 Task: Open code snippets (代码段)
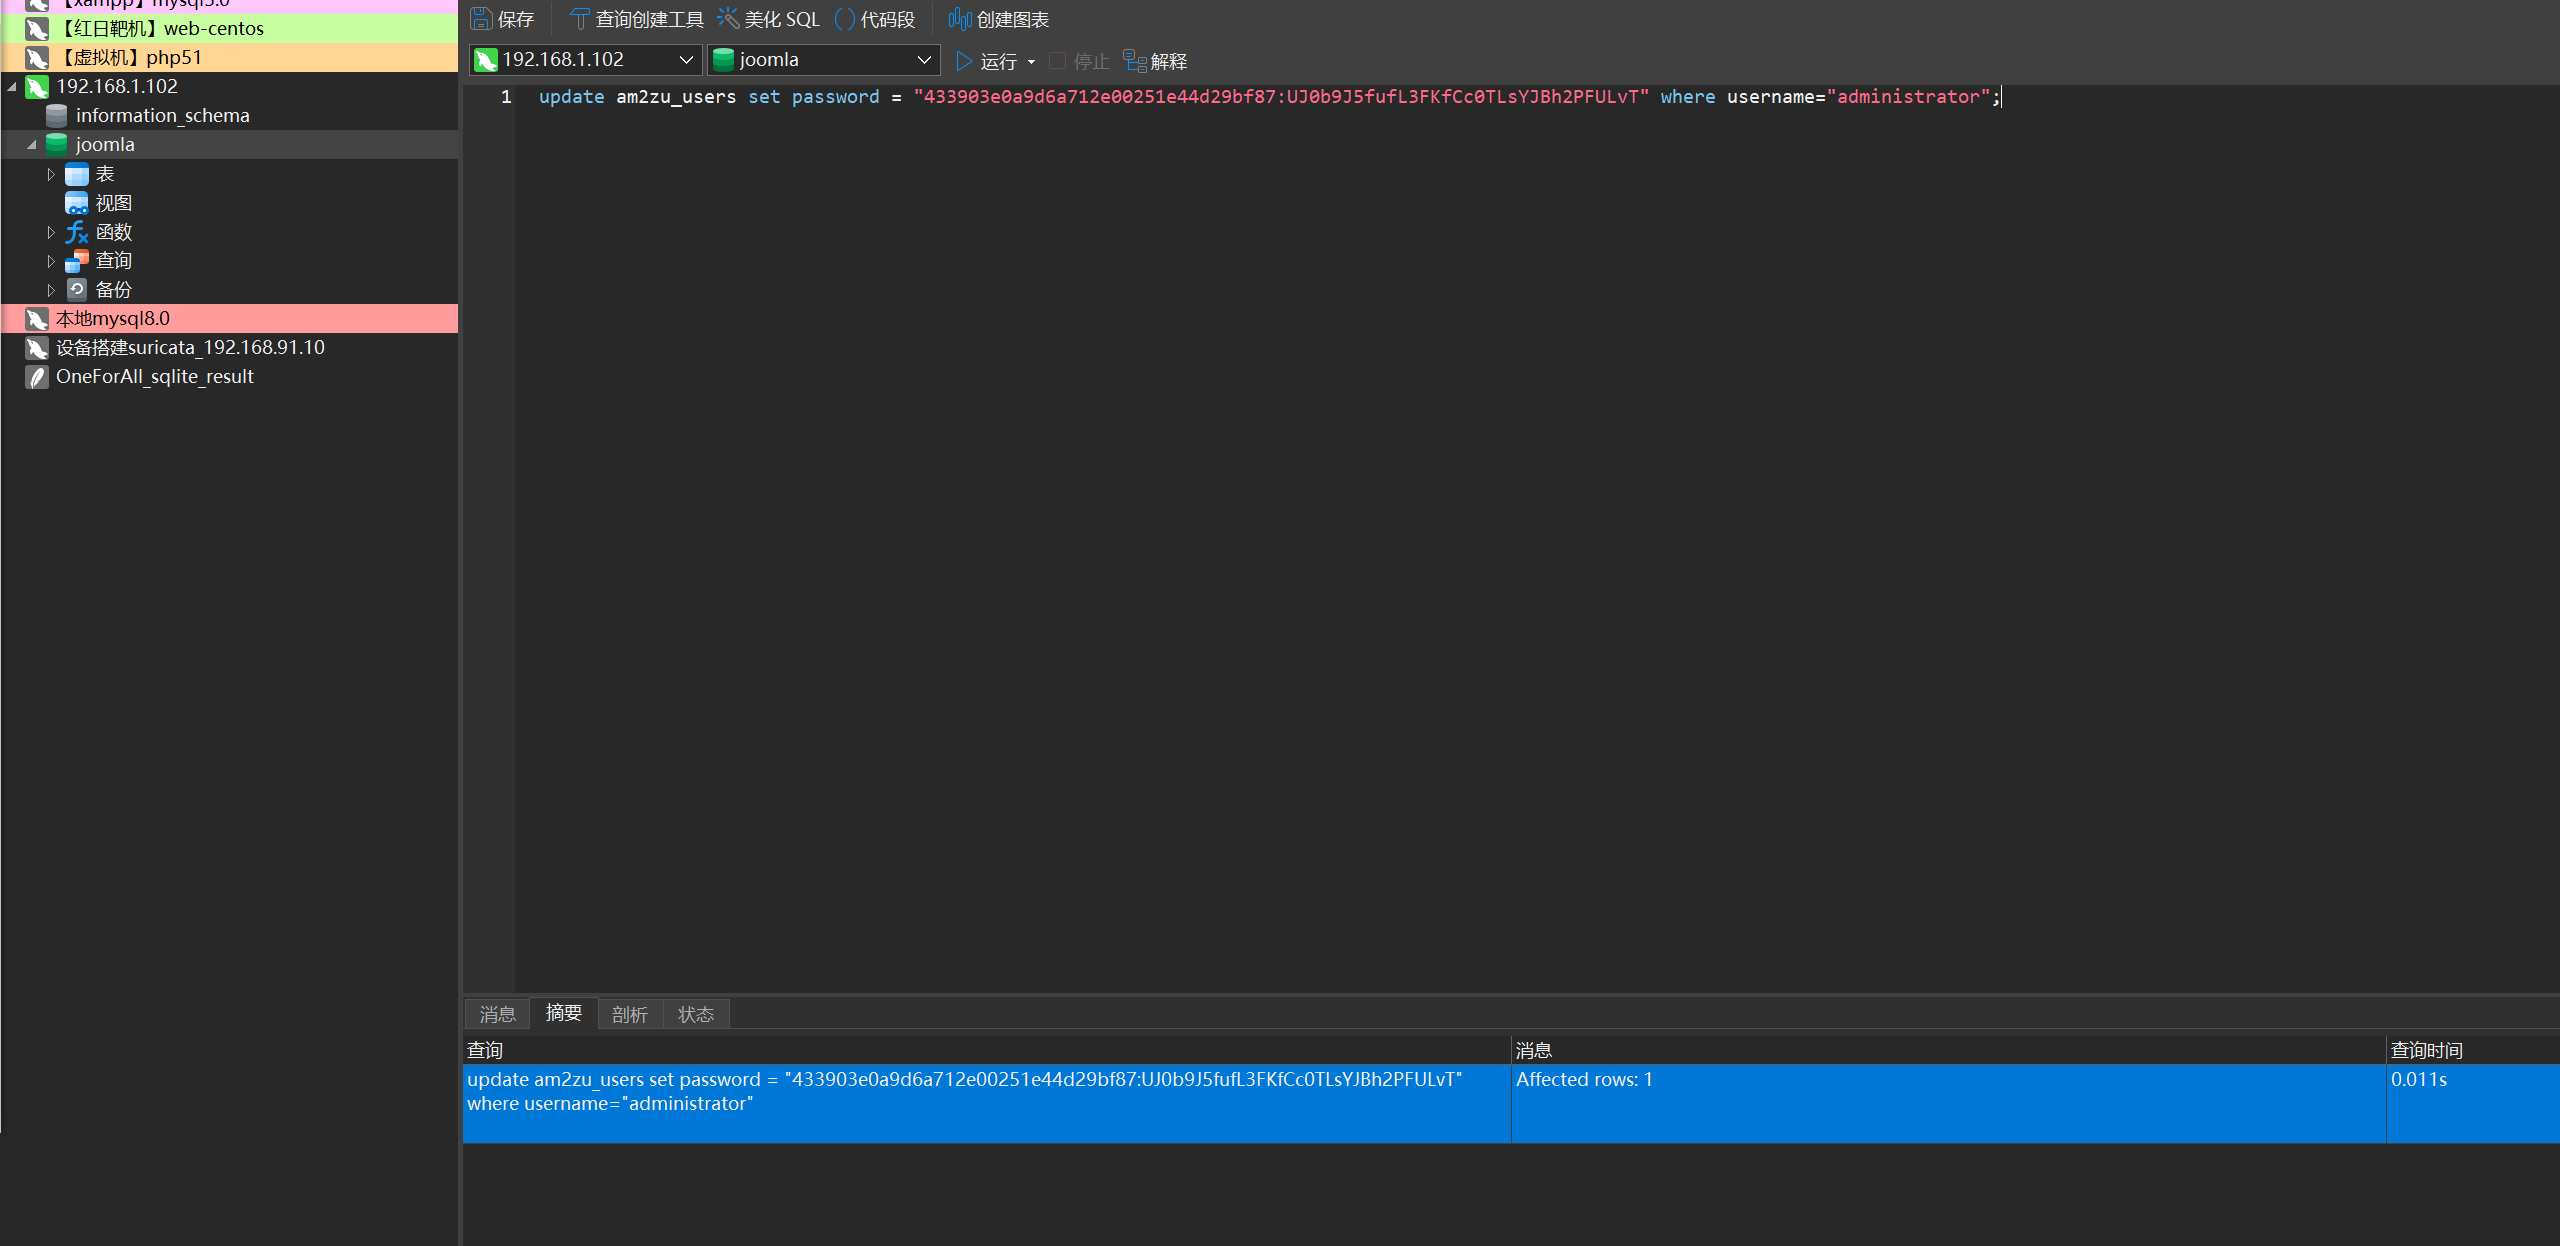tap(874, 19)
